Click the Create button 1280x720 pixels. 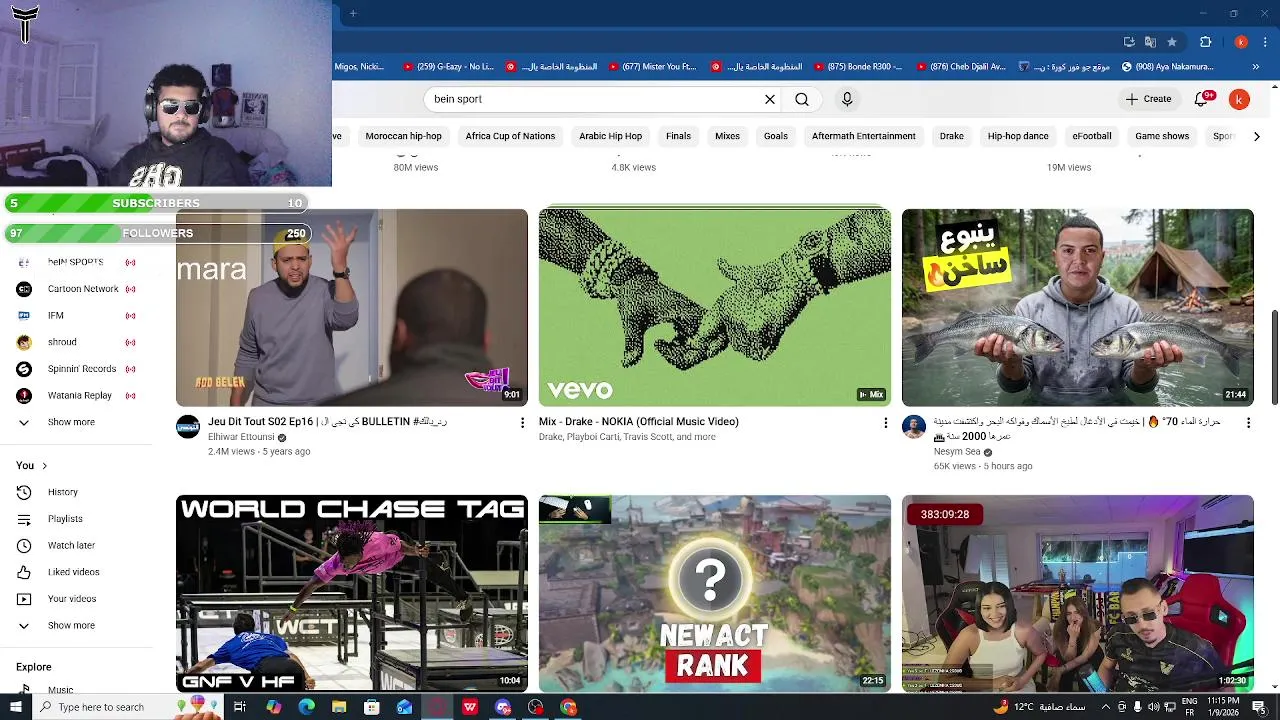pos(1148,99)
